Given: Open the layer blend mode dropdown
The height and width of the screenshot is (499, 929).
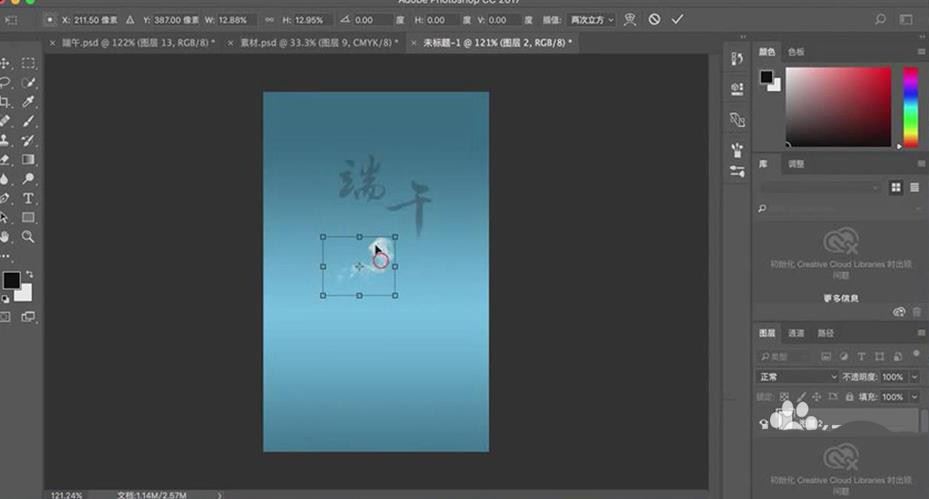Looking at the screenshot, I should 797,377.
